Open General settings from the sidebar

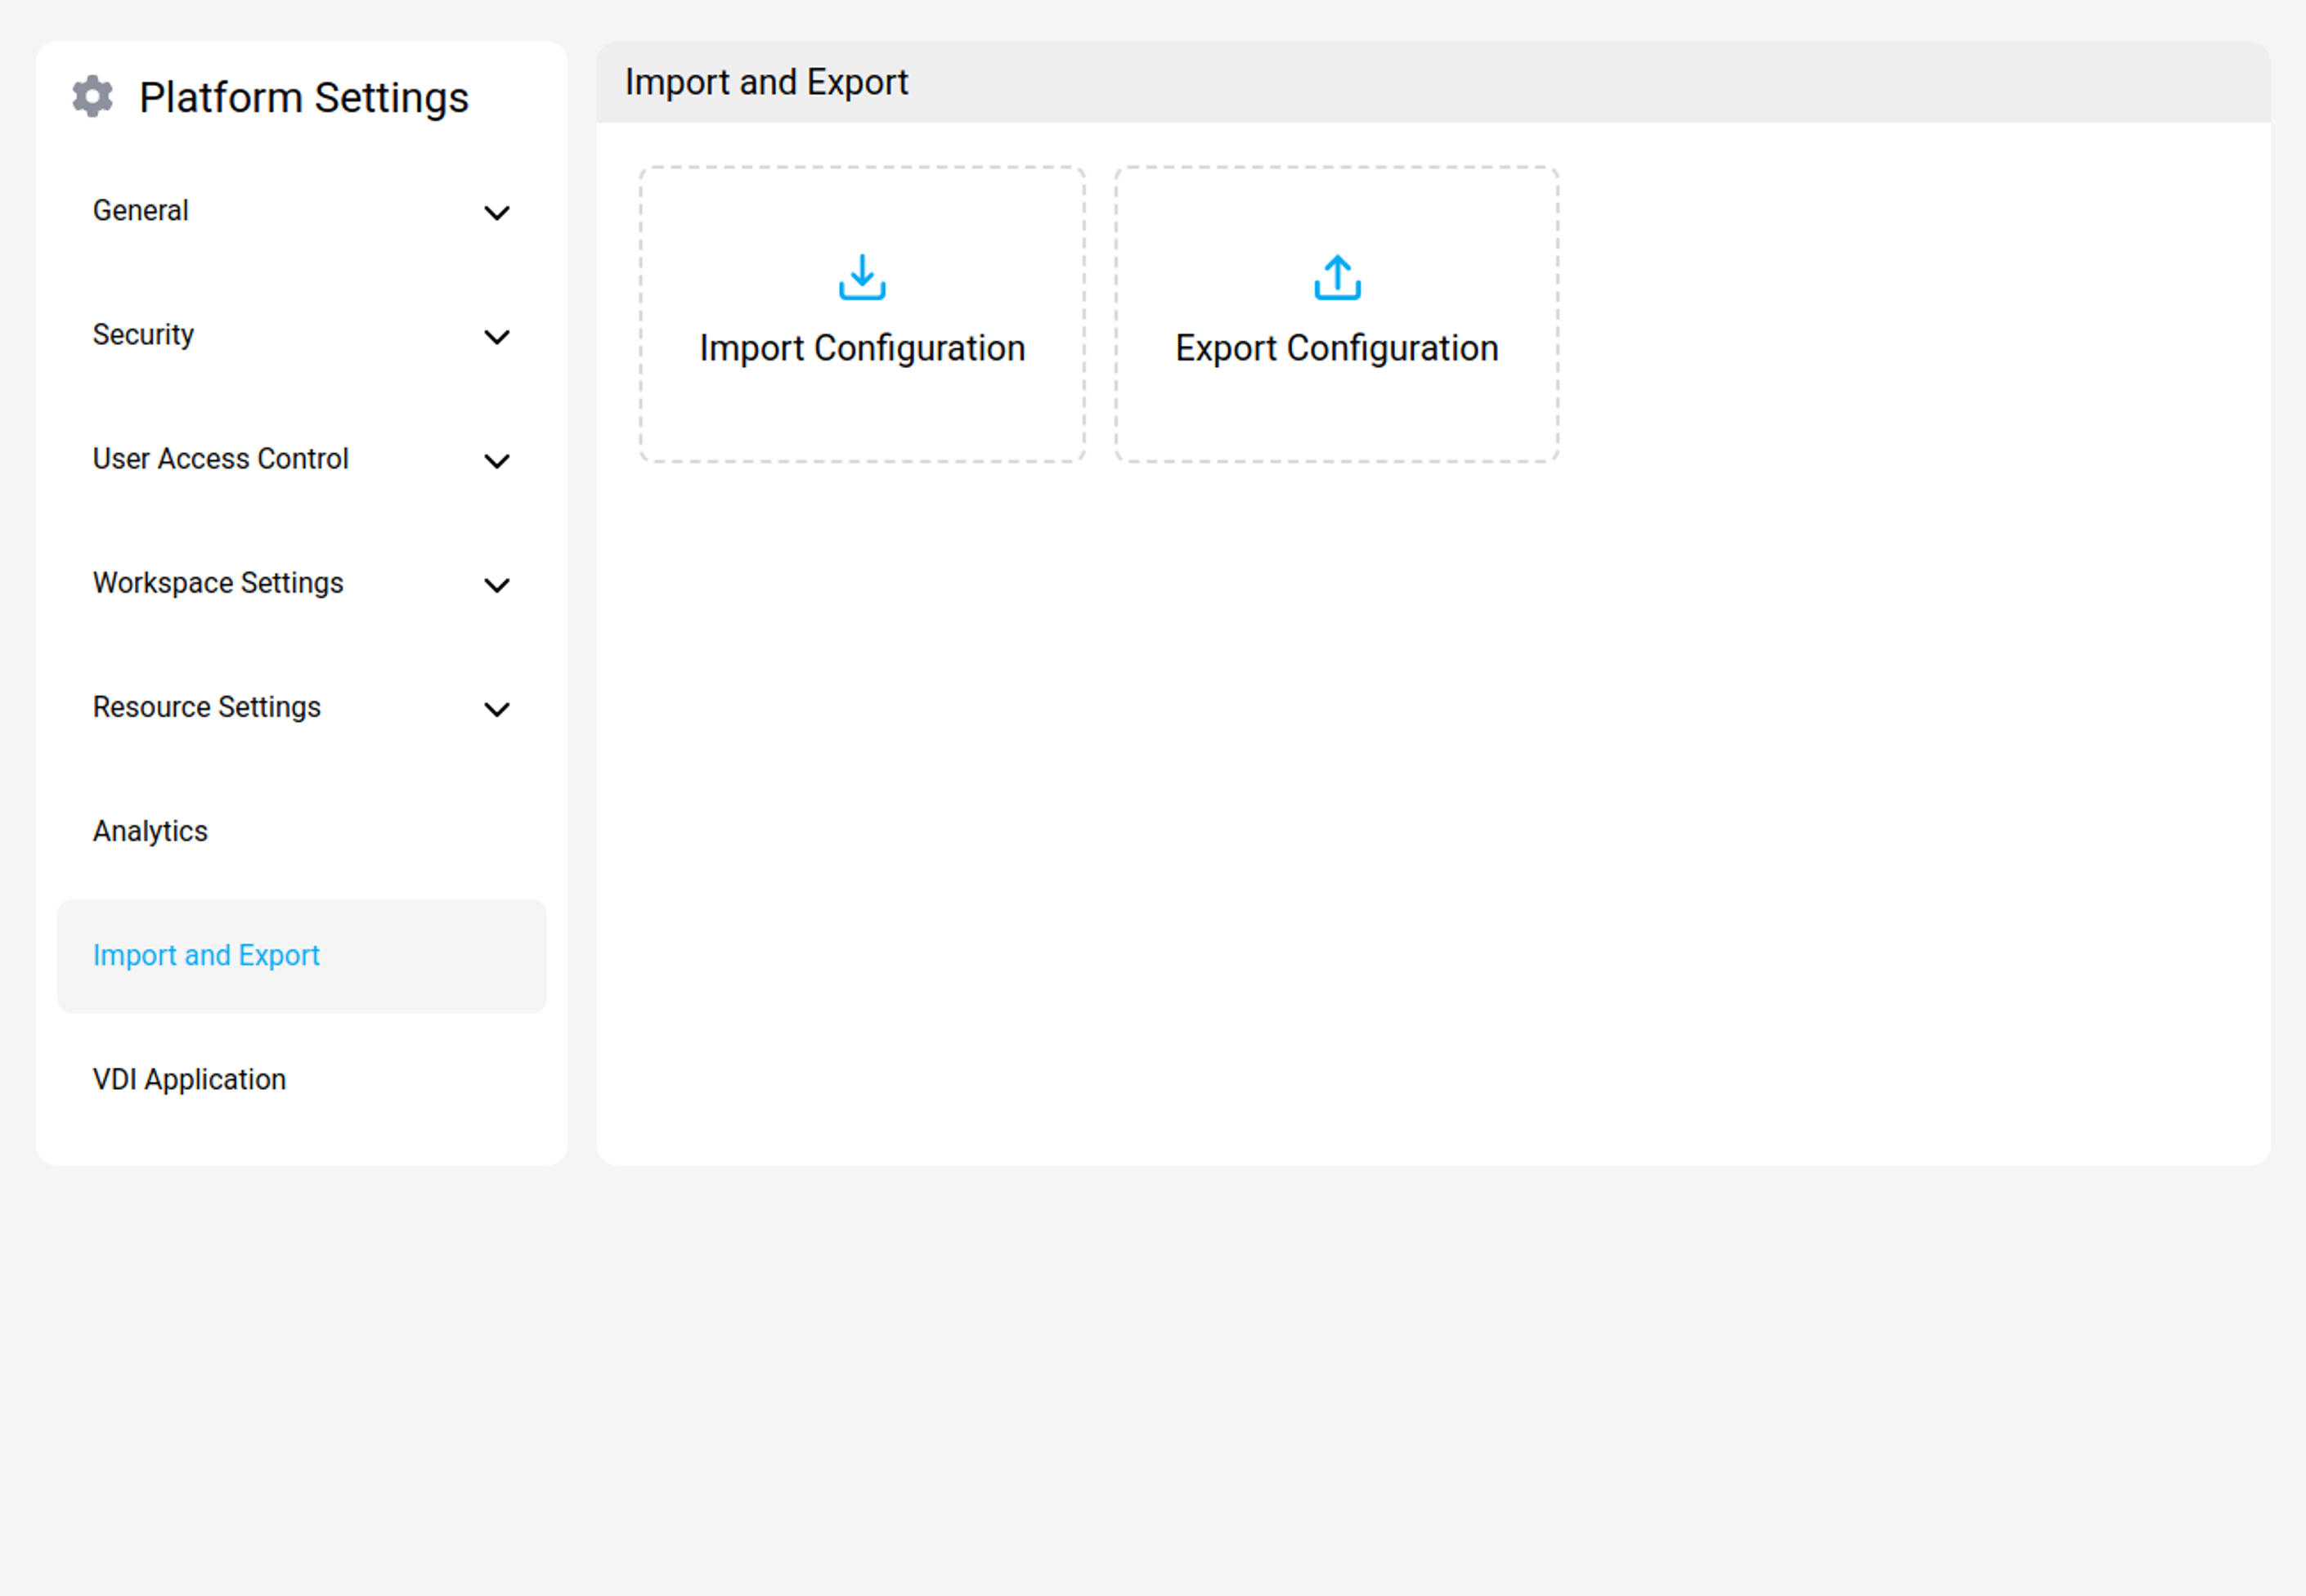(140, 210)
